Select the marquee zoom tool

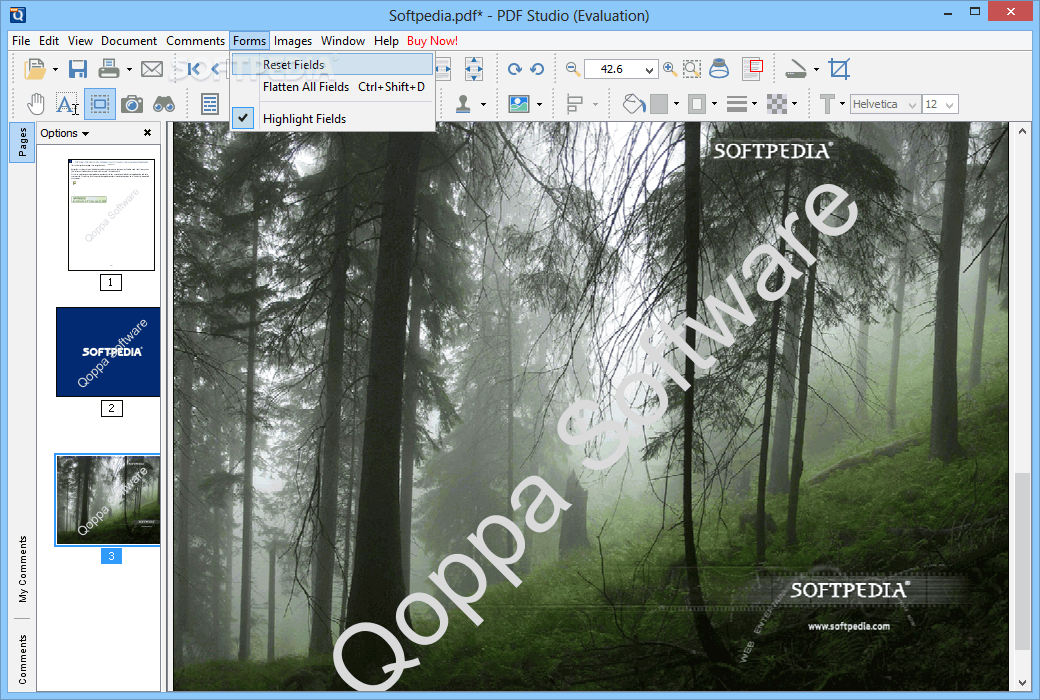point(692,69)
